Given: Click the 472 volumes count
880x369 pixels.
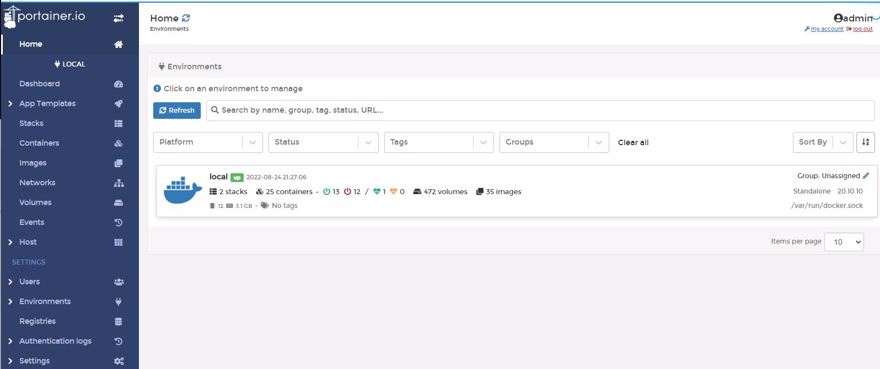Looking at the screenshot, I should [x=440, y=192].
